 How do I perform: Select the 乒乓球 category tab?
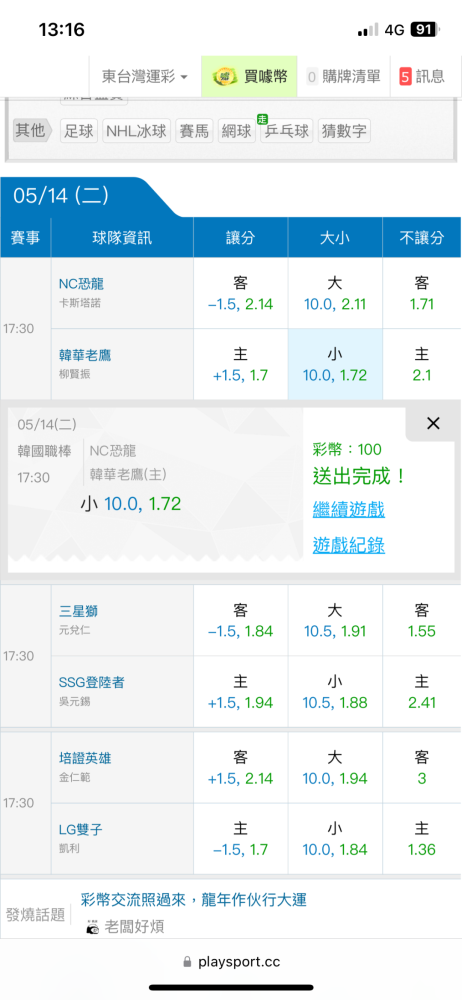pos(287,131)
